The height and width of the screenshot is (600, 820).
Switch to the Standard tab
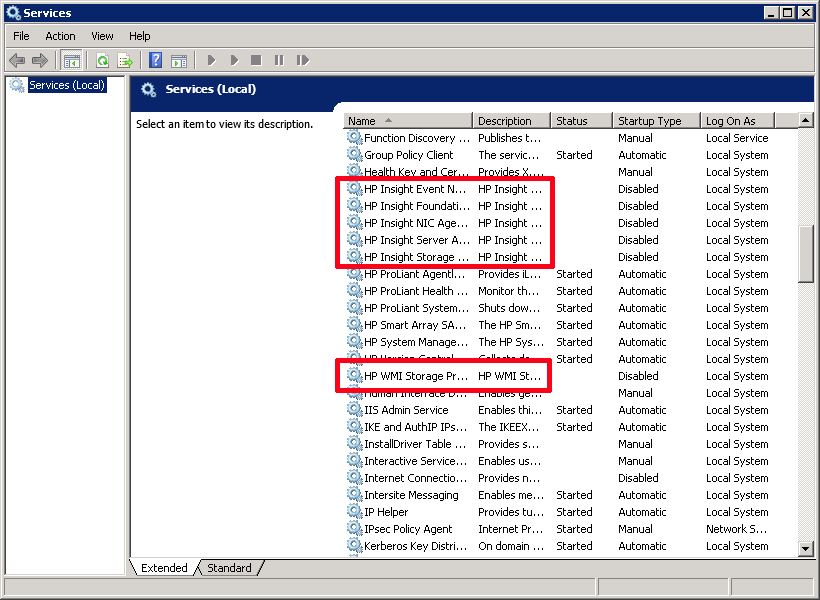229,568
